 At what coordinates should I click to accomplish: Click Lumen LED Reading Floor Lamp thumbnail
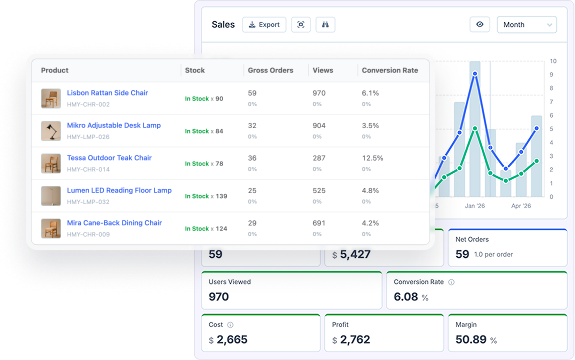coord(51,196)
